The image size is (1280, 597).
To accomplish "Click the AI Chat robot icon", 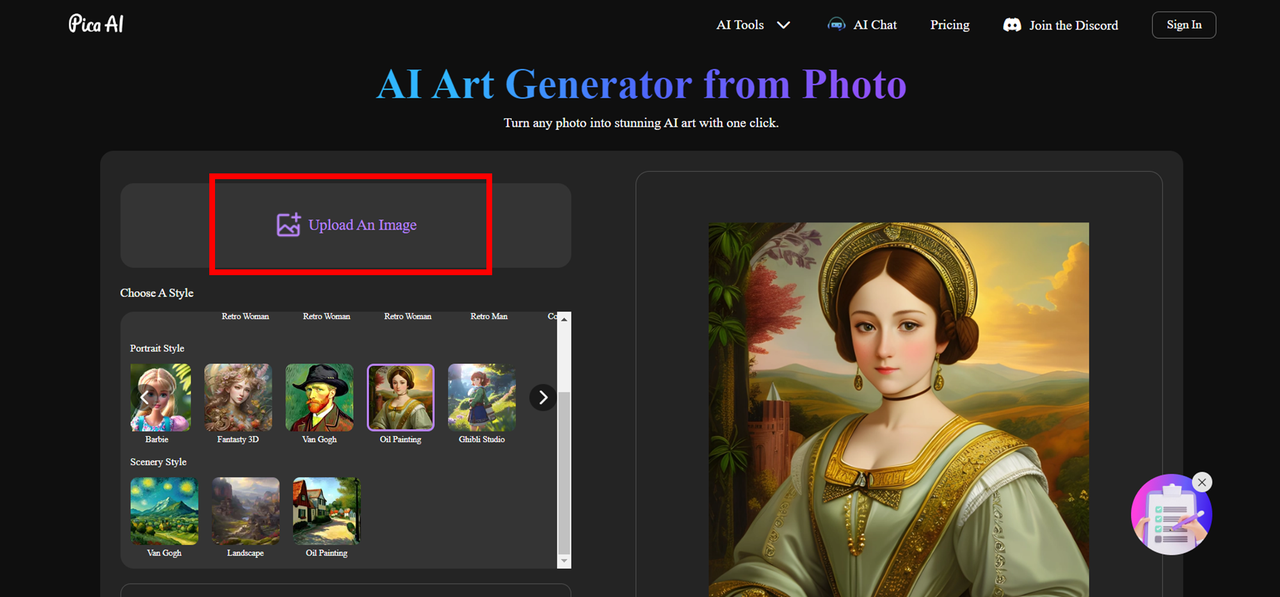I will pos(837,25).
